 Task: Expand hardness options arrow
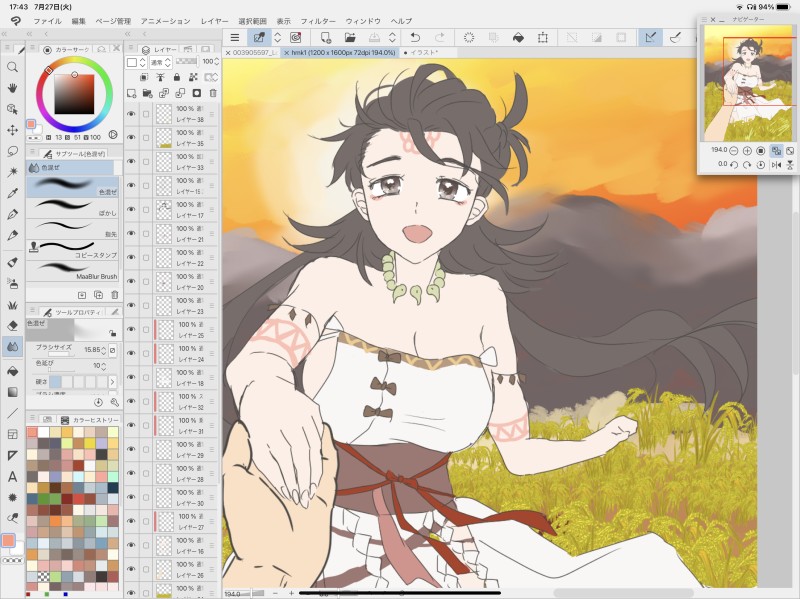coord(112,381)
